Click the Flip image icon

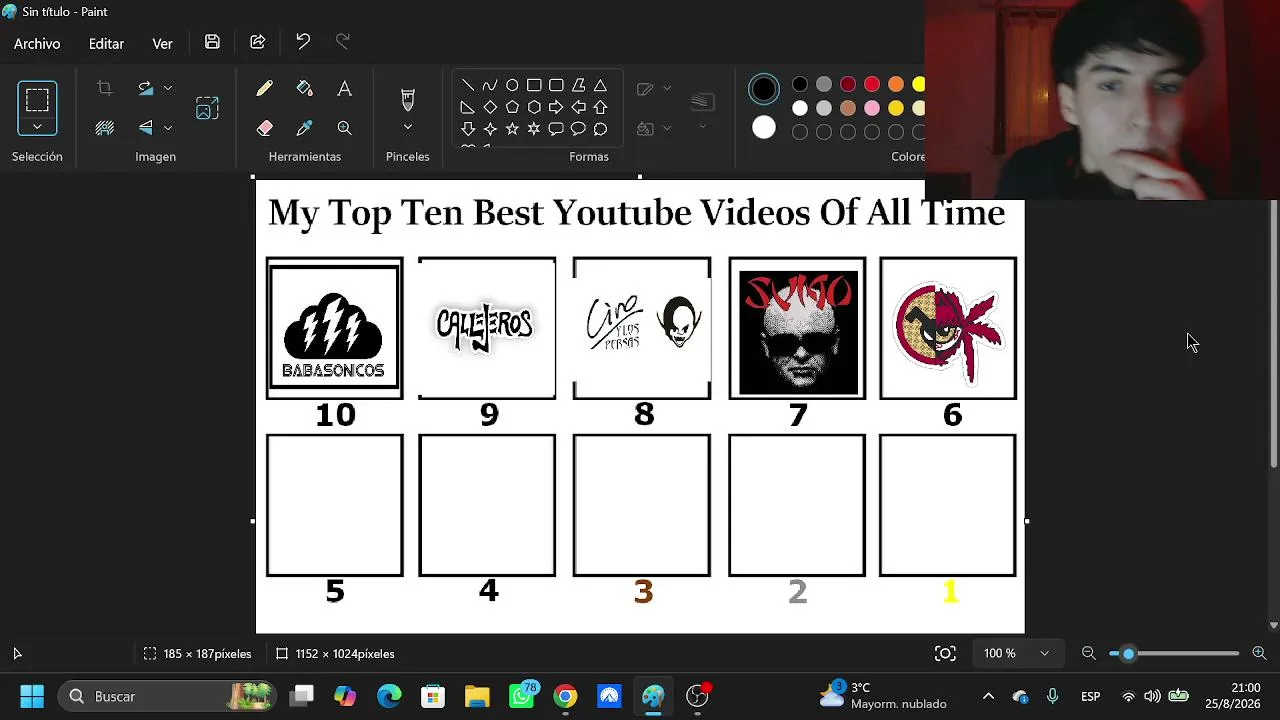click(146, 127)
